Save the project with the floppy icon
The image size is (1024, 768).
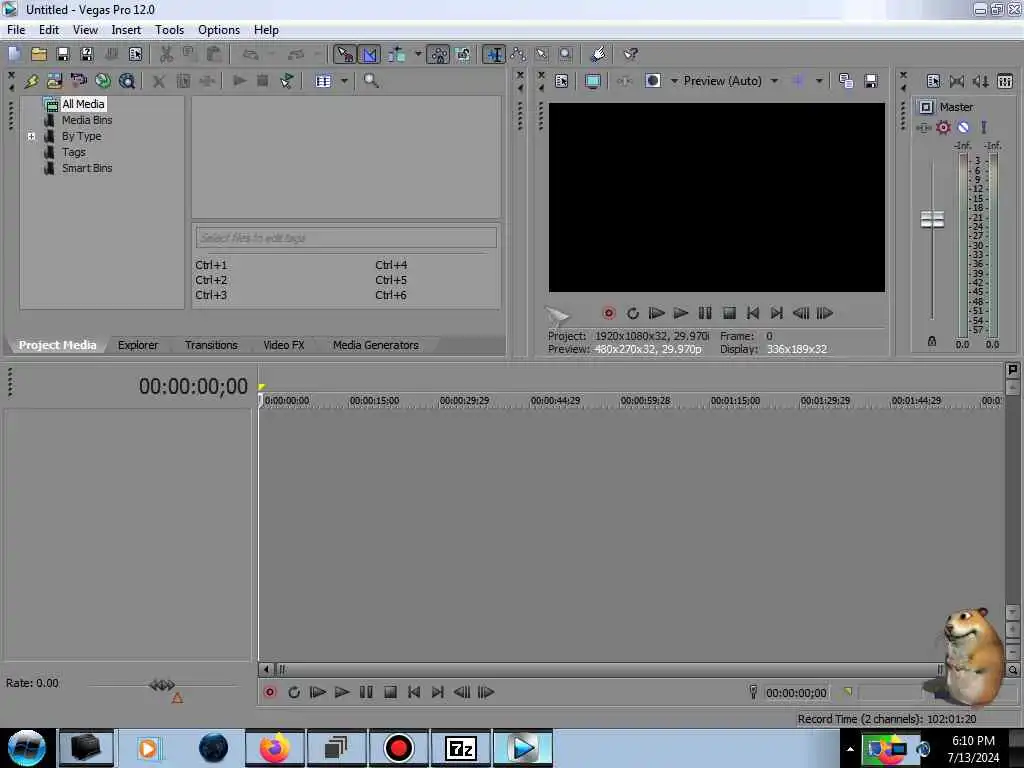(x=63, y=54)
